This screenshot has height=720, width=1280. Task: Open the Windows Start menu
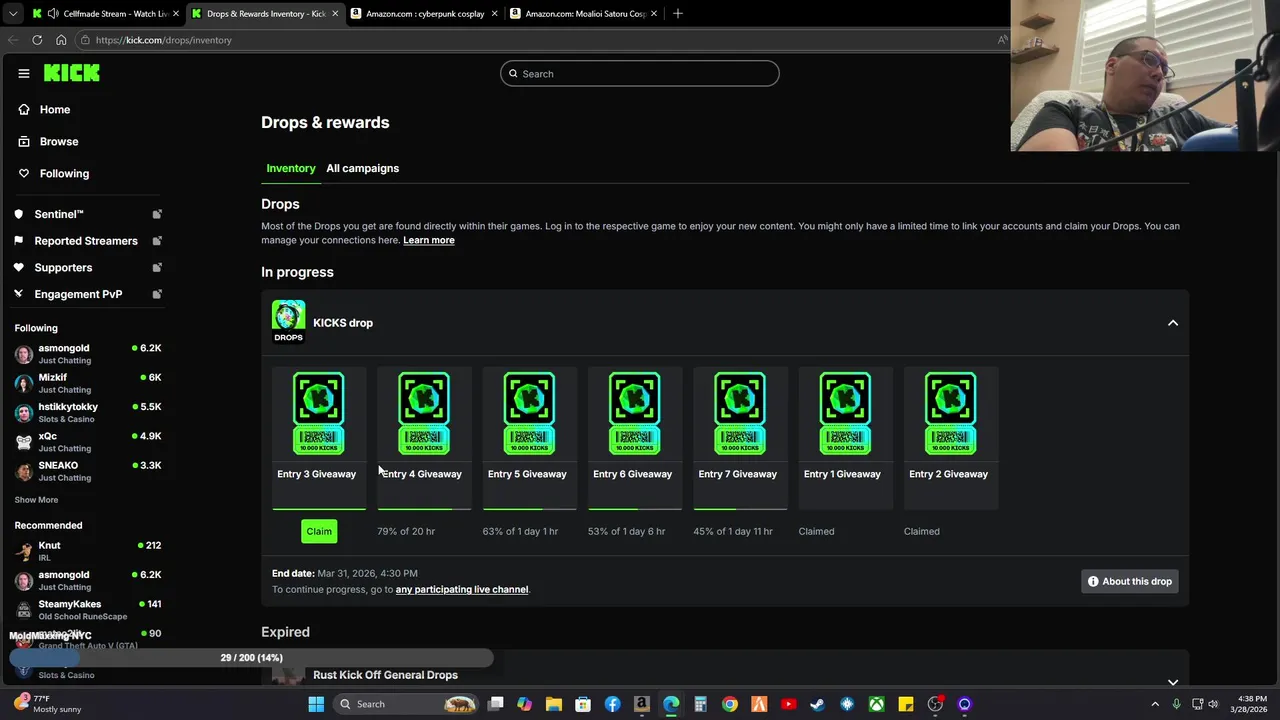click(316, 704)
